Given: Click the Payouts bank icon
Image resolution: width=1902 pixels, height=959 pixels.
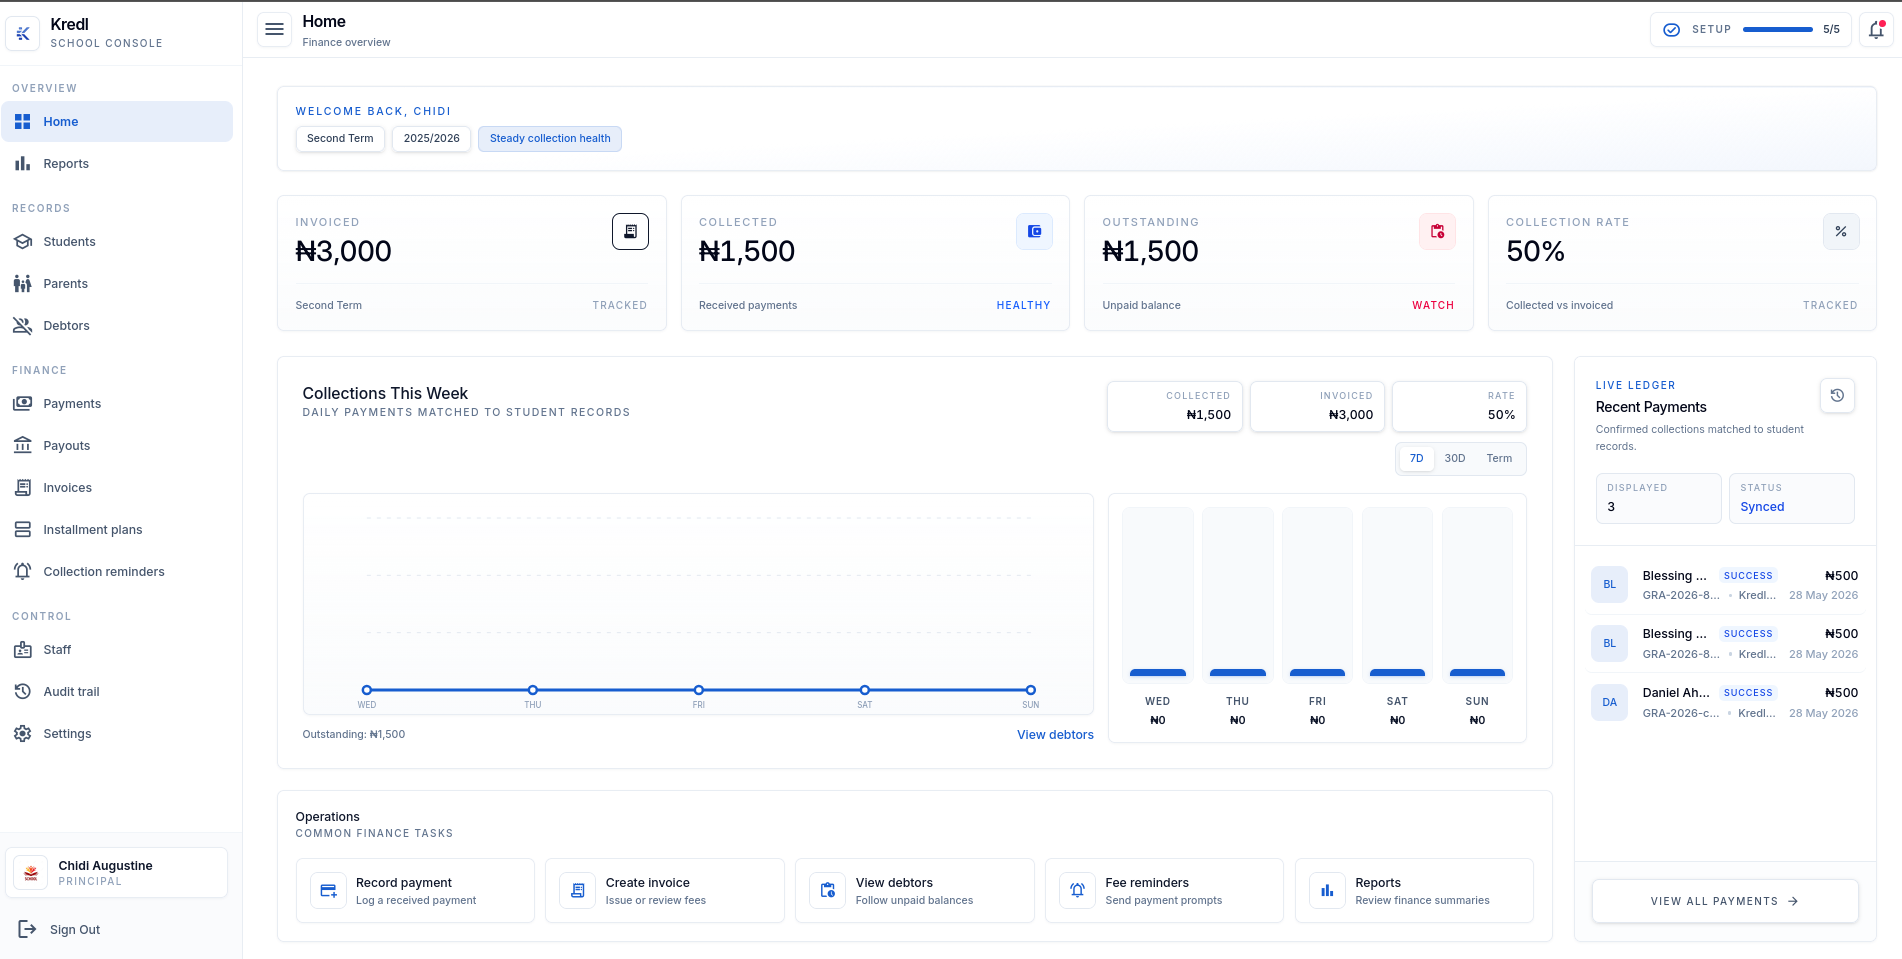Looking at the screenshot, I should click(23, 446).
